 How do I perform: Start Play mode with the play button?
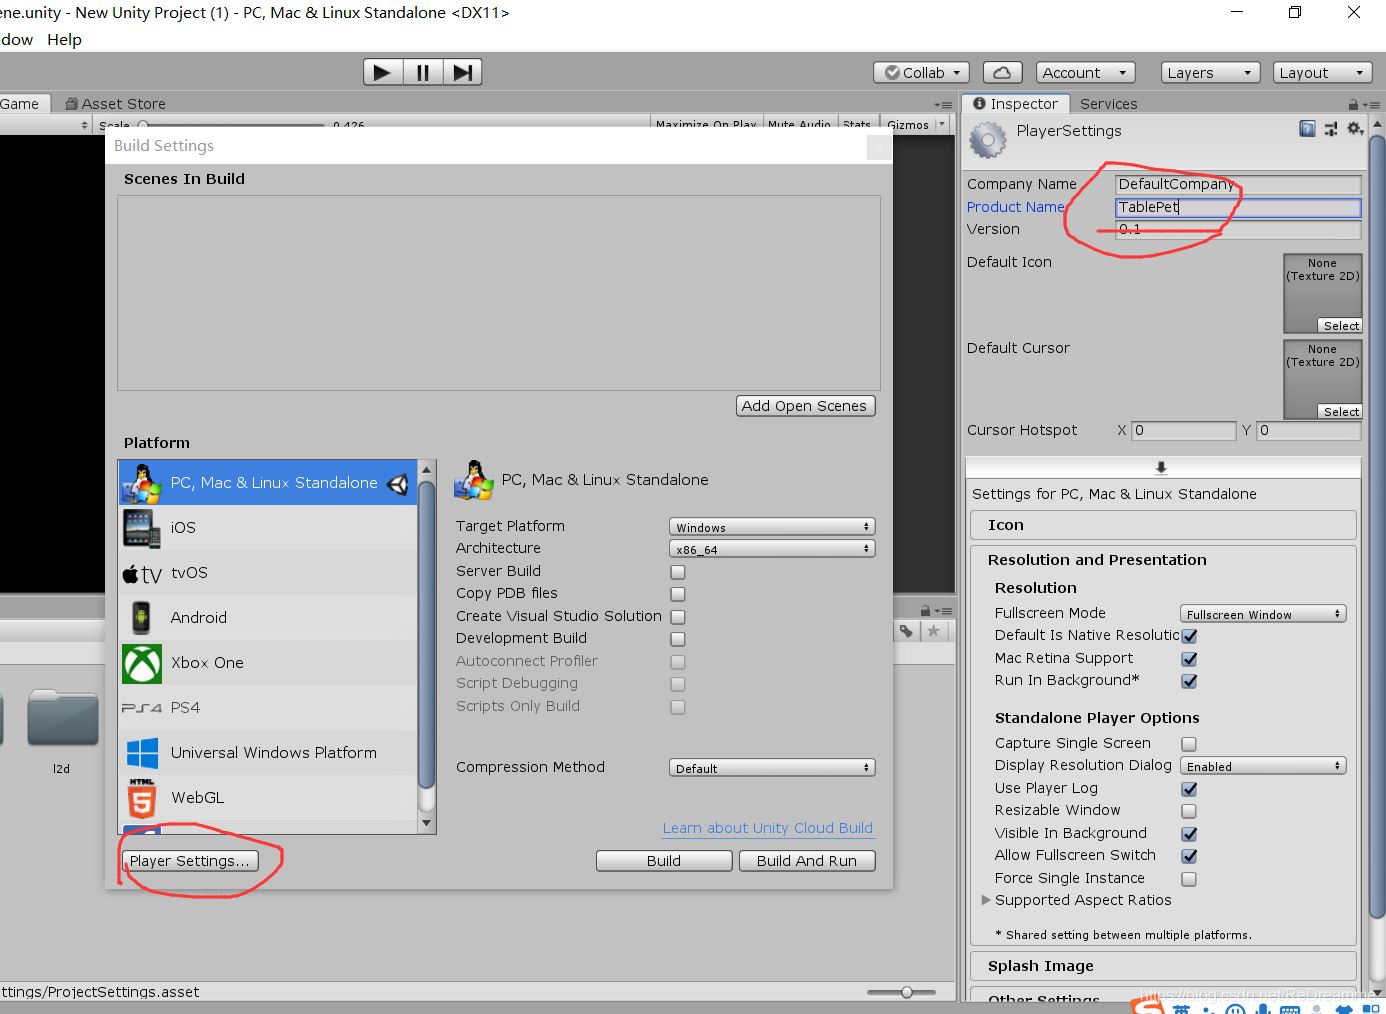pos(383,72)
